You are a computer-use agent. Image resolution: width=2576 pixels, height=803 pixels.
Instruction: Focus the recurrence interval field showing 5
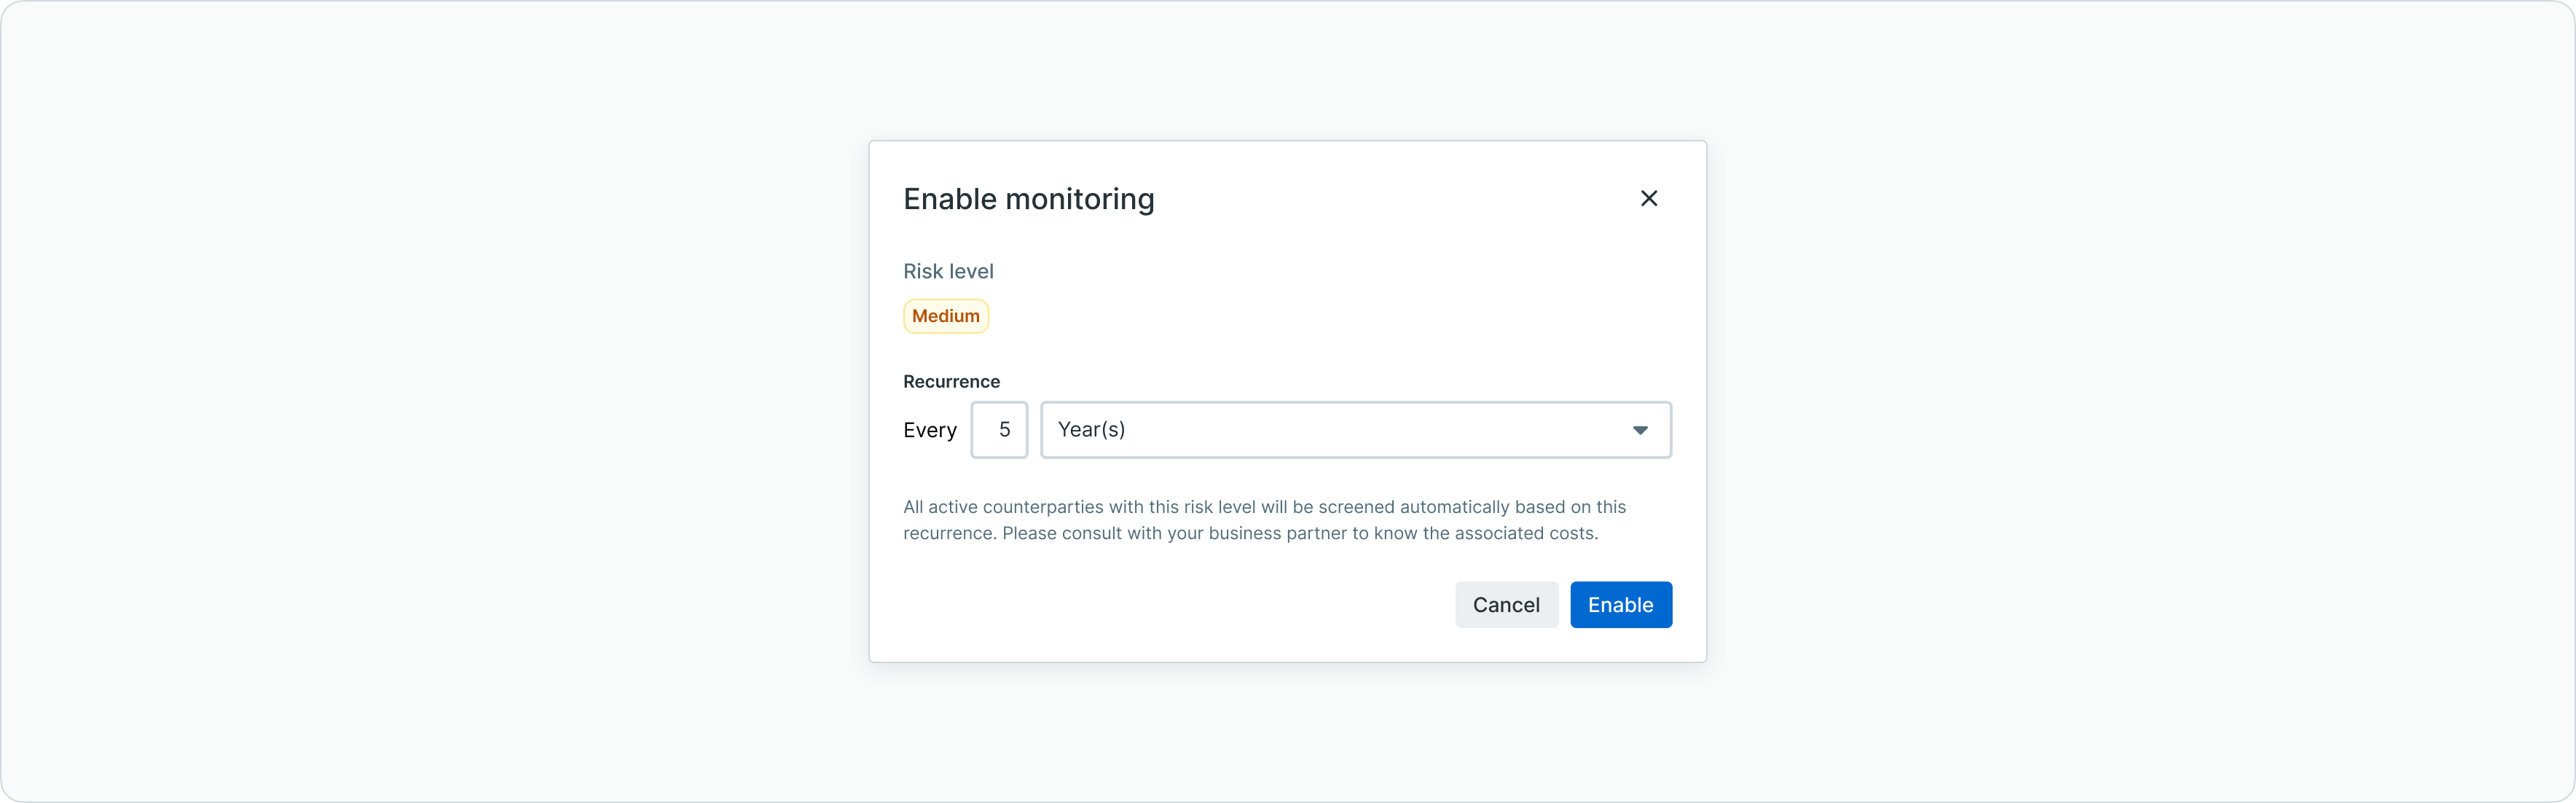pos(998,430)
